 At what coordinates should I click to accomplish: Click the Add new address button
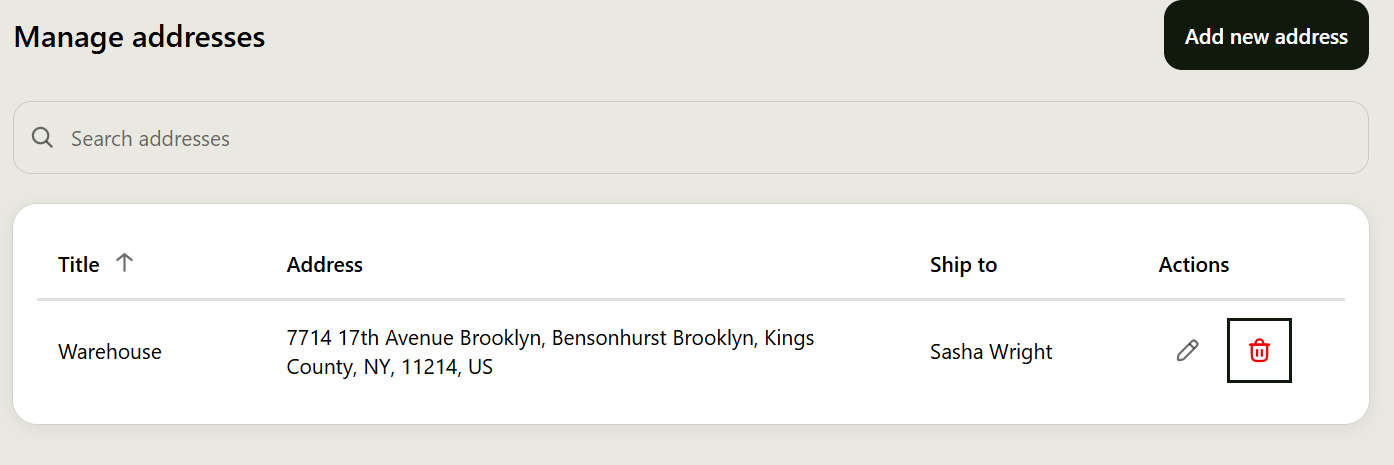1266,36
